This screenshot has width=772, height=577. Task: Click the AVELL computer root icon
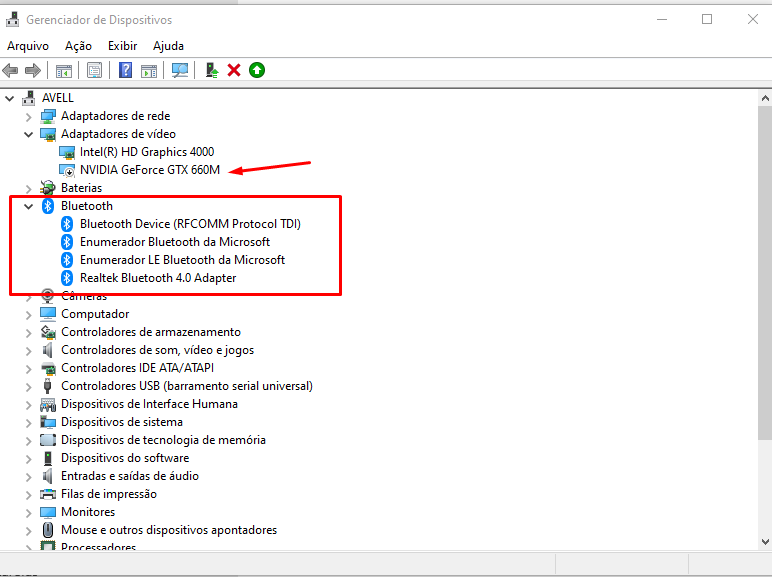point(29,98)
